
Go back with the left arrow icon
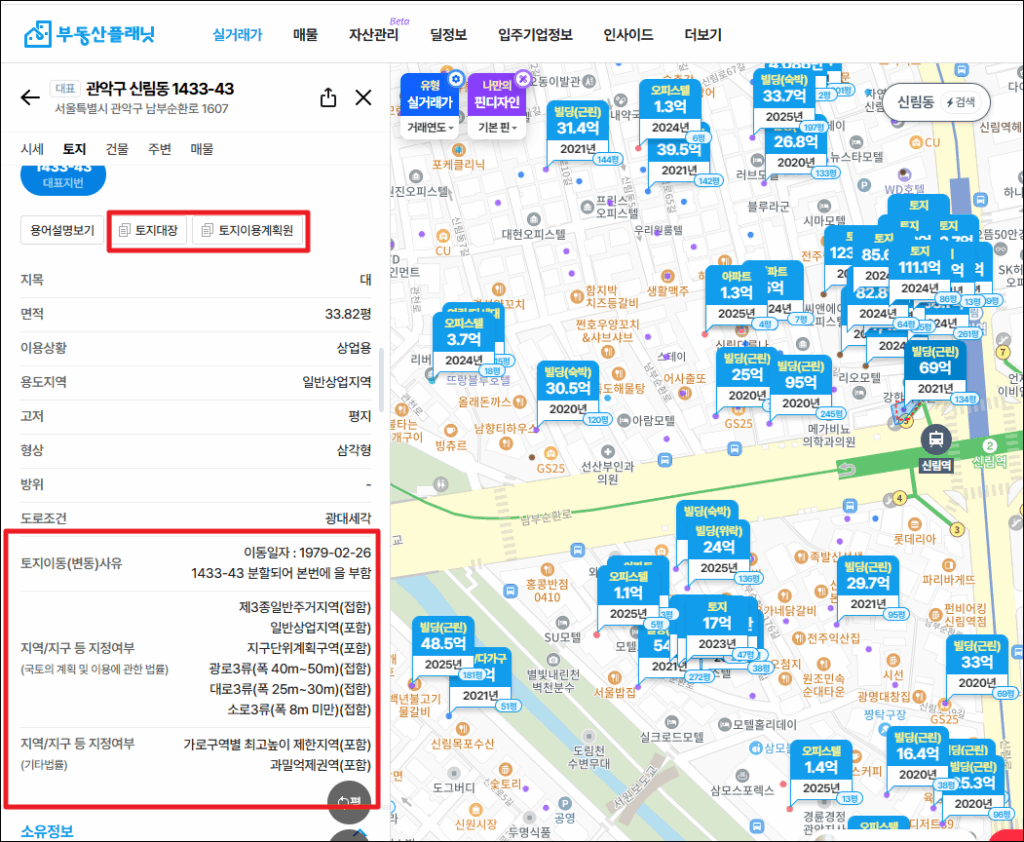31,97
